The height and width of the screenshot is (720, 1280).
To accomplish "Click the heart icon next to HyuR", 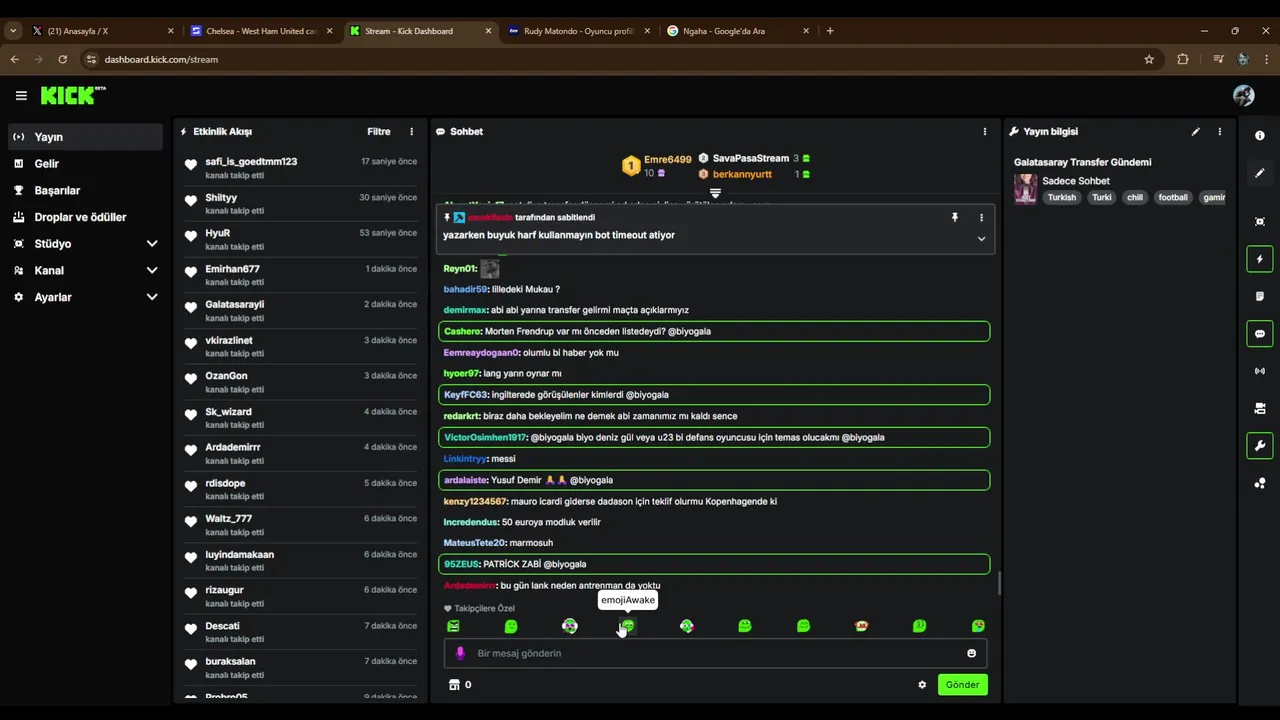I will point(191,236).
